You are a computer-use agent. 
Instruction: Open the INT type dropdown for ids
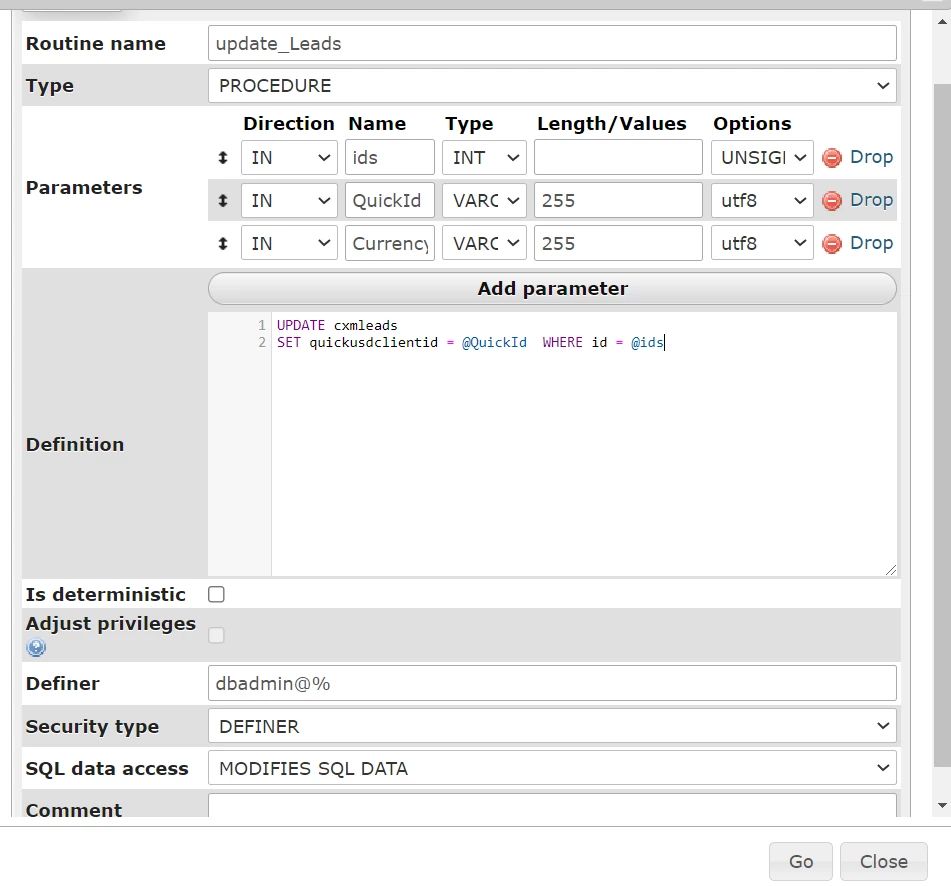click(484, 158)
